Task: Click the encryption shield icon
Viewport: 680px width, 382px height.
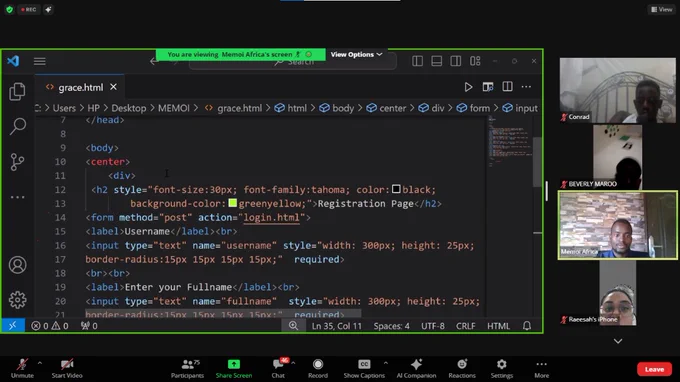Action: [10, 9]
